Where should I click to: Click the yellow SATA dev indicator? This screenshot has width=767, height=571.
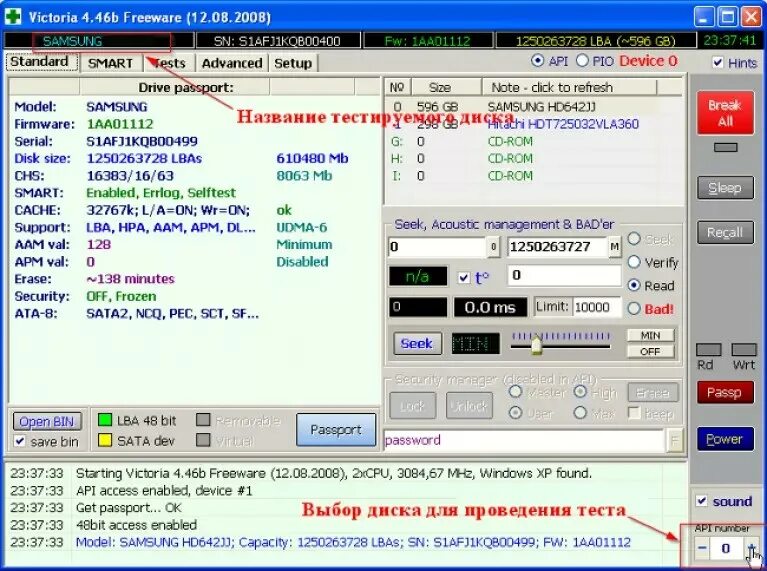105,440
